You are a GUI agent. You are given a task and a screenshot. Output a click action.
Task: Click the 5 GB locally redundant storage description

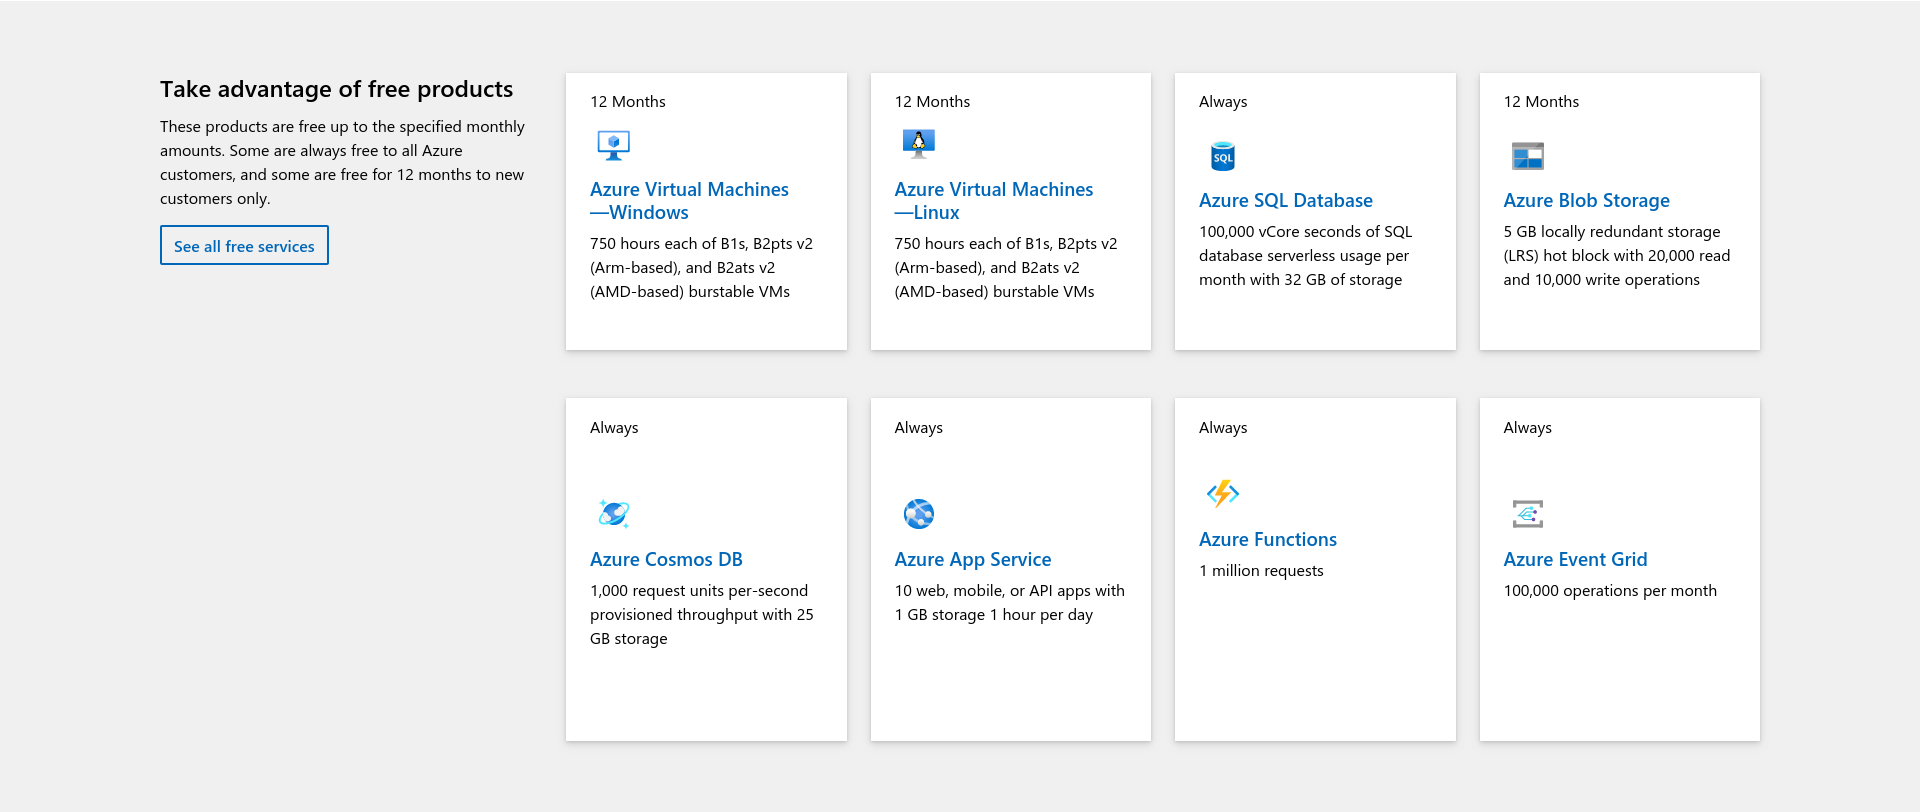1616,256
